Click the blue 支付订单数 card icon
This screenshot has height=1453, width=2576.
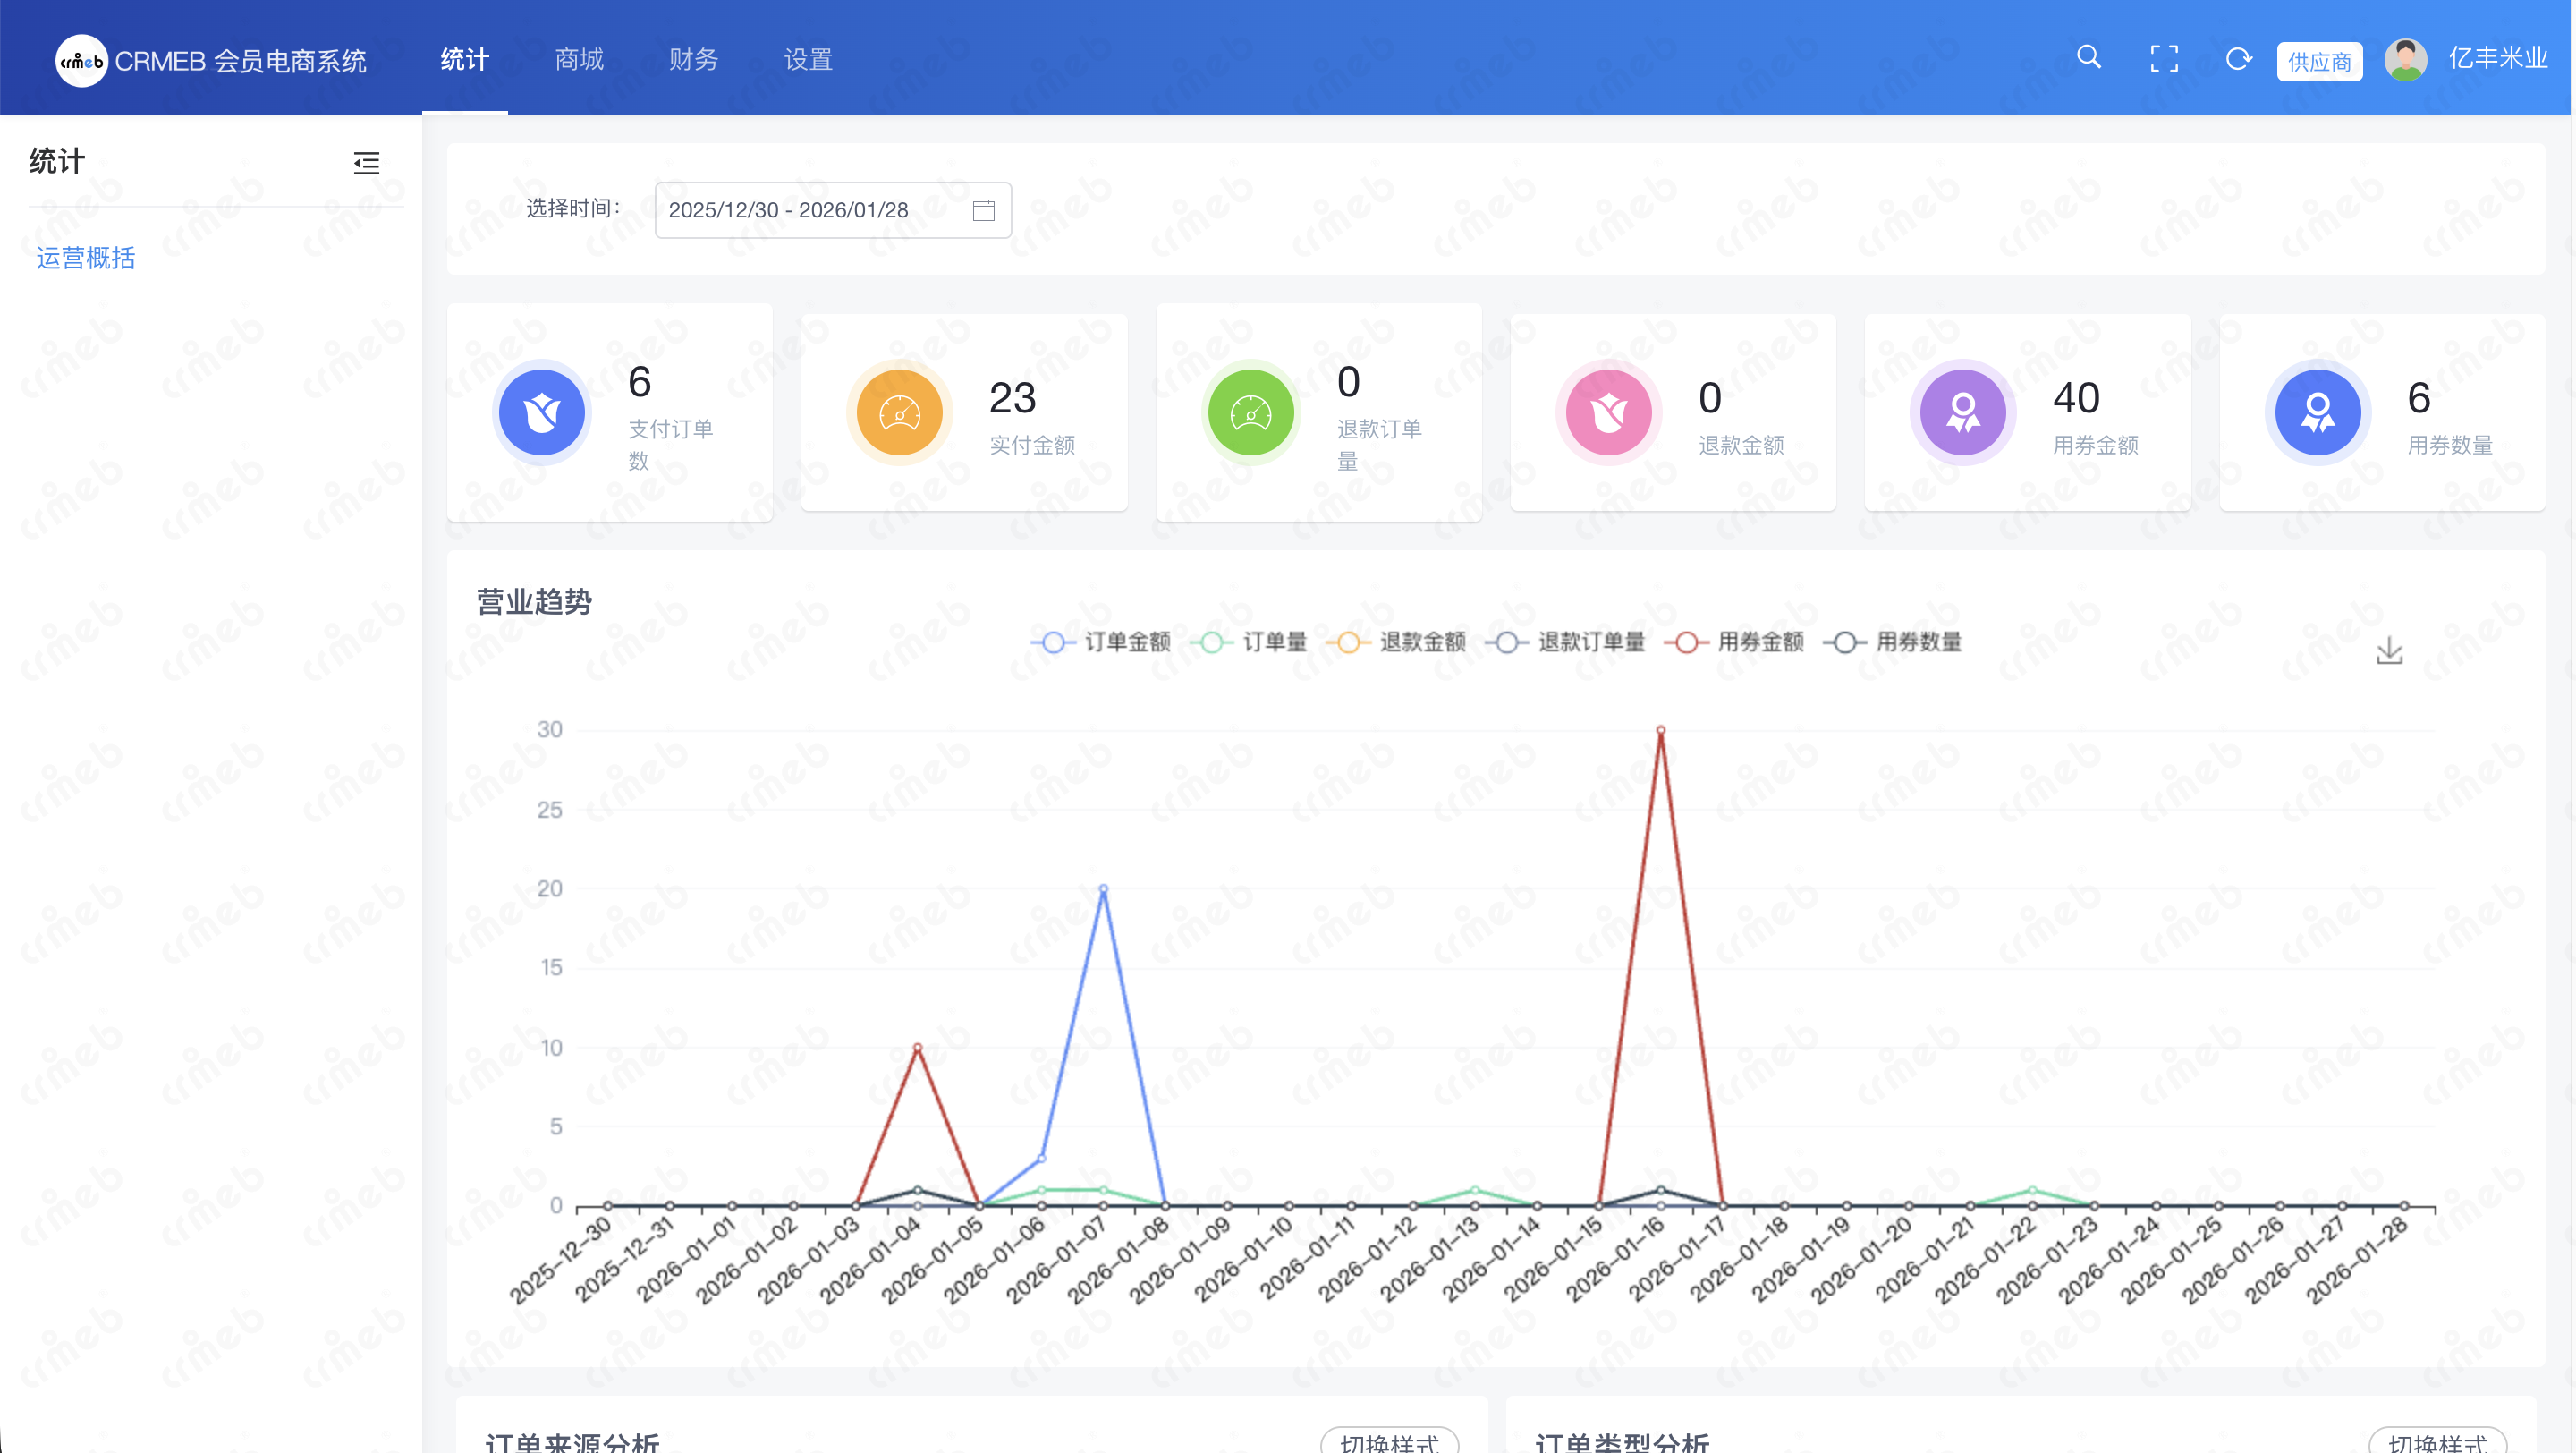541,412
